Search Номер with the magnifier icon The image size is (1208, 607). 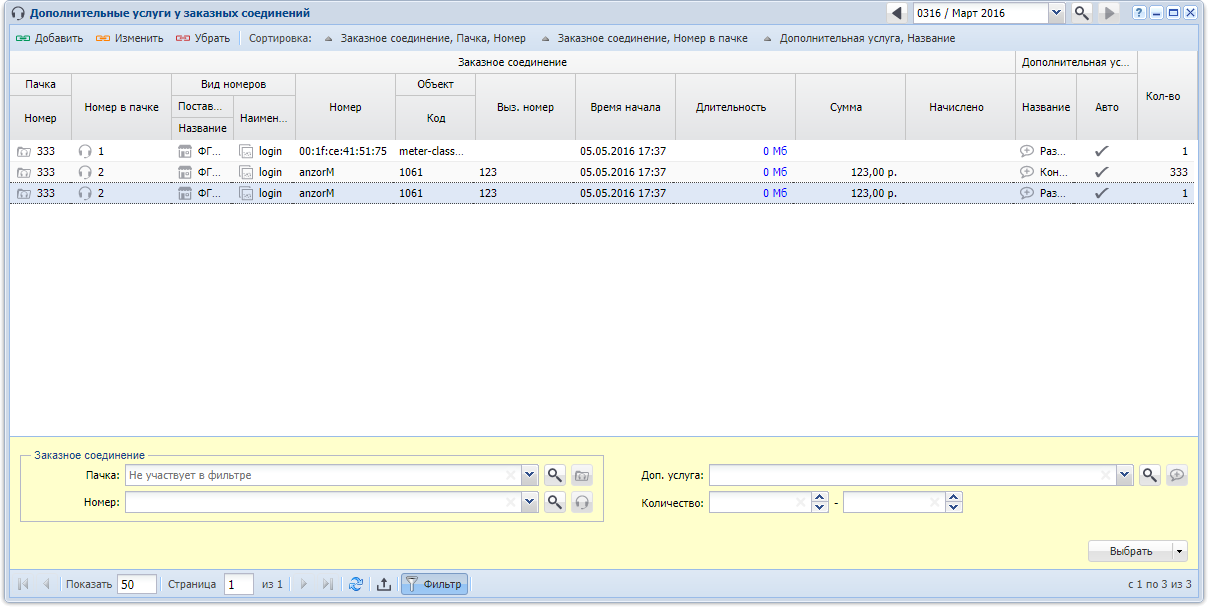(555, 502)
